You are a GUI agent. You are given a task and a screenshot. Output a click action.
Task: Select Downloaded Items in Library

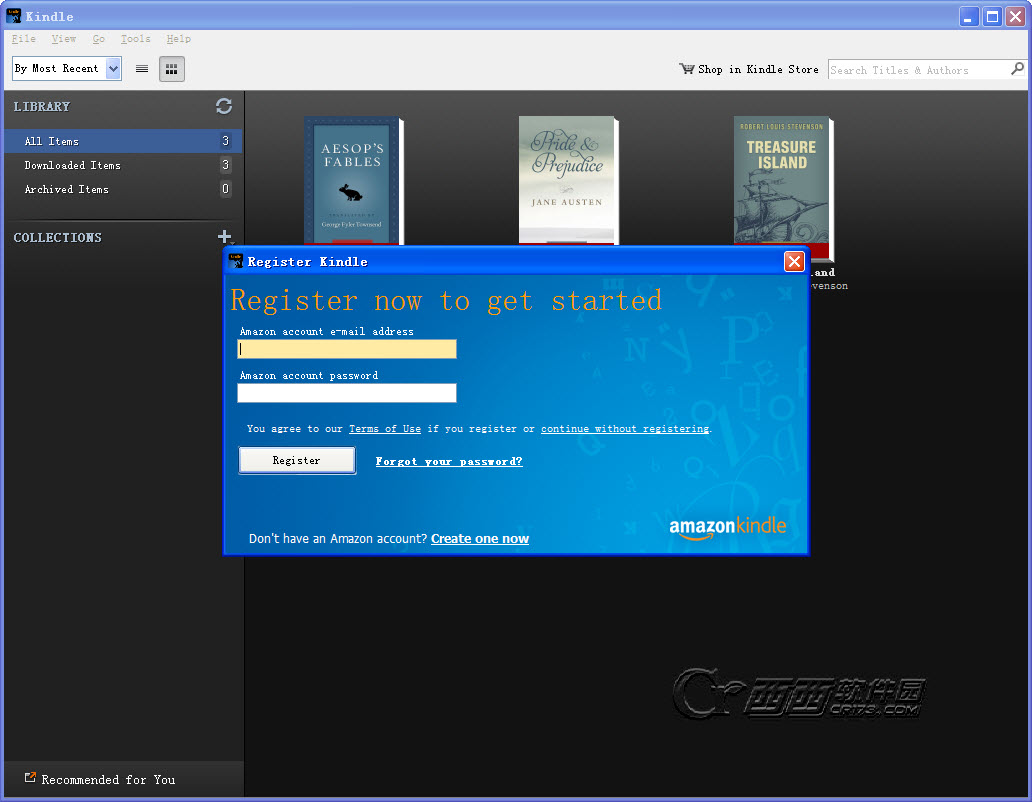point(123,165)
